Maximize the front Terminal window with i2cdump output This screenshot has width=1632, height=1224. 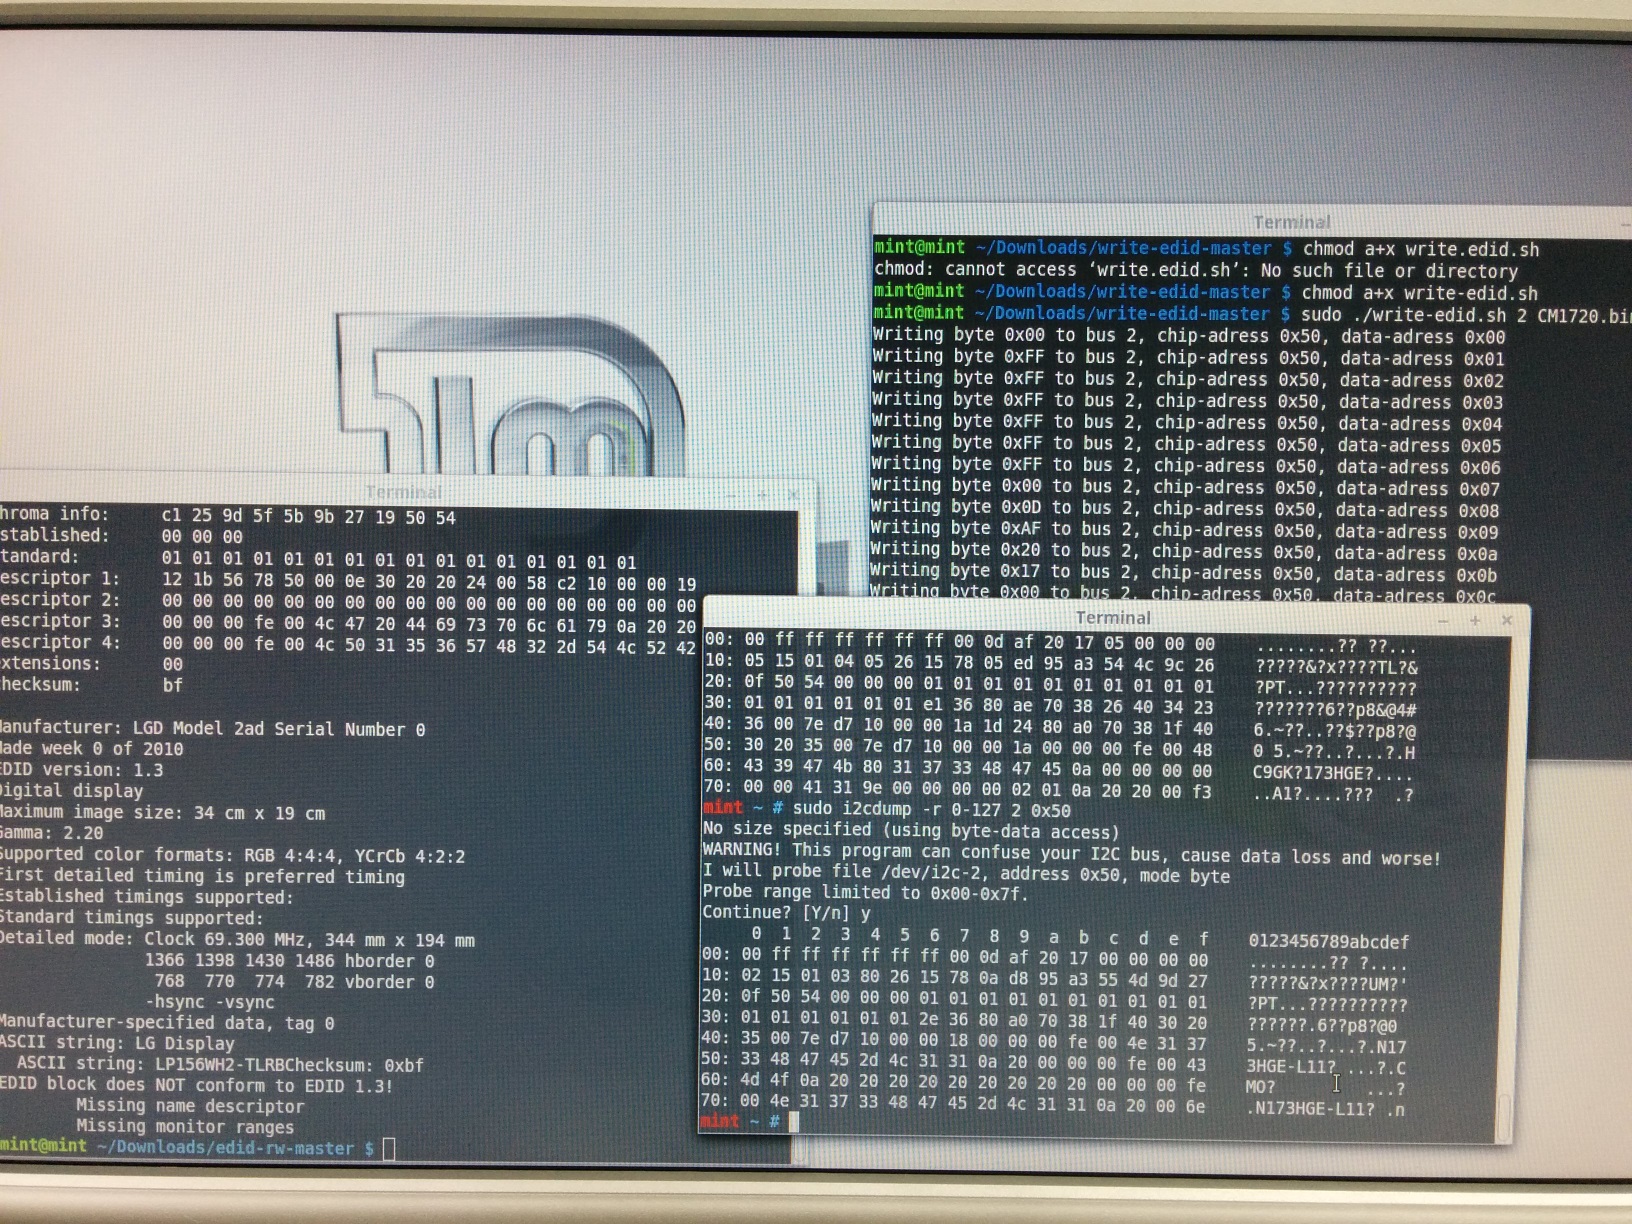coord(1474,620)
